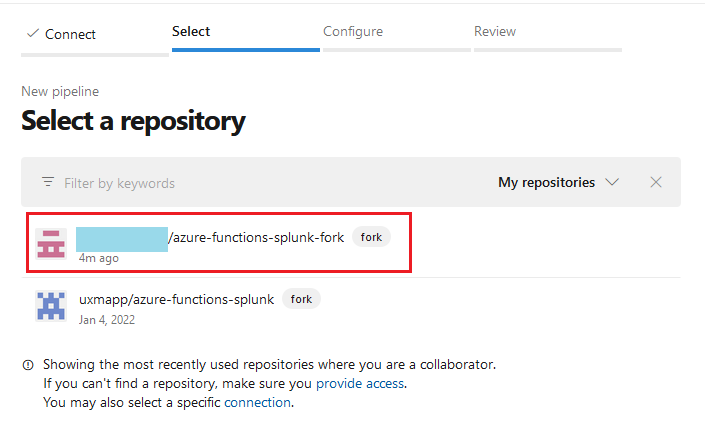Click the blue avatar of uxmapp repository
705x430 pixels.
(51, 307)
